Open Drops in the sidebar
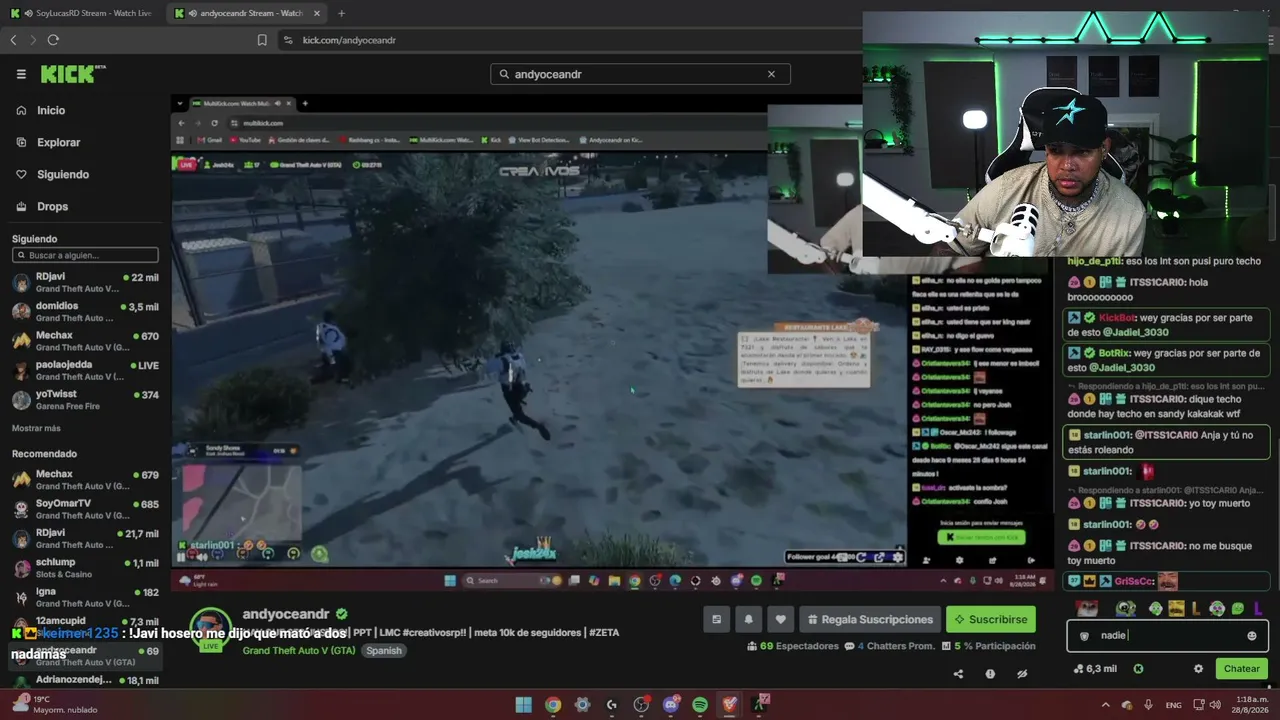1280x720 pixels. coord(52,207)
